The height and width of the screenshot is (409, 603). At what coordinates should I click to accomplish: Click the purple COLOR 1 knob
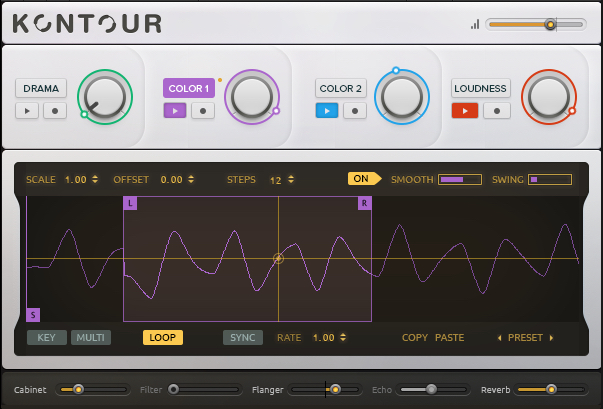point(252,97)
